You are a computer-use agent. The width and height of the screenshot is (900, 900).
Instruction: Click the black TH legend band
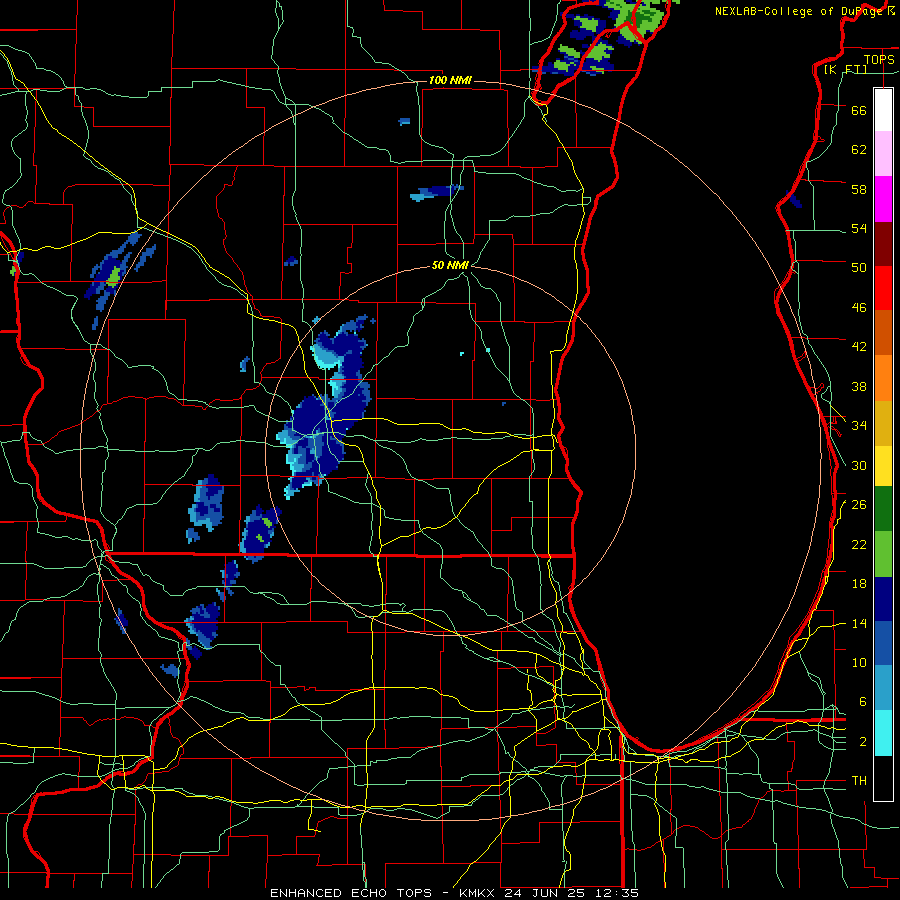[x=883, y=778]
